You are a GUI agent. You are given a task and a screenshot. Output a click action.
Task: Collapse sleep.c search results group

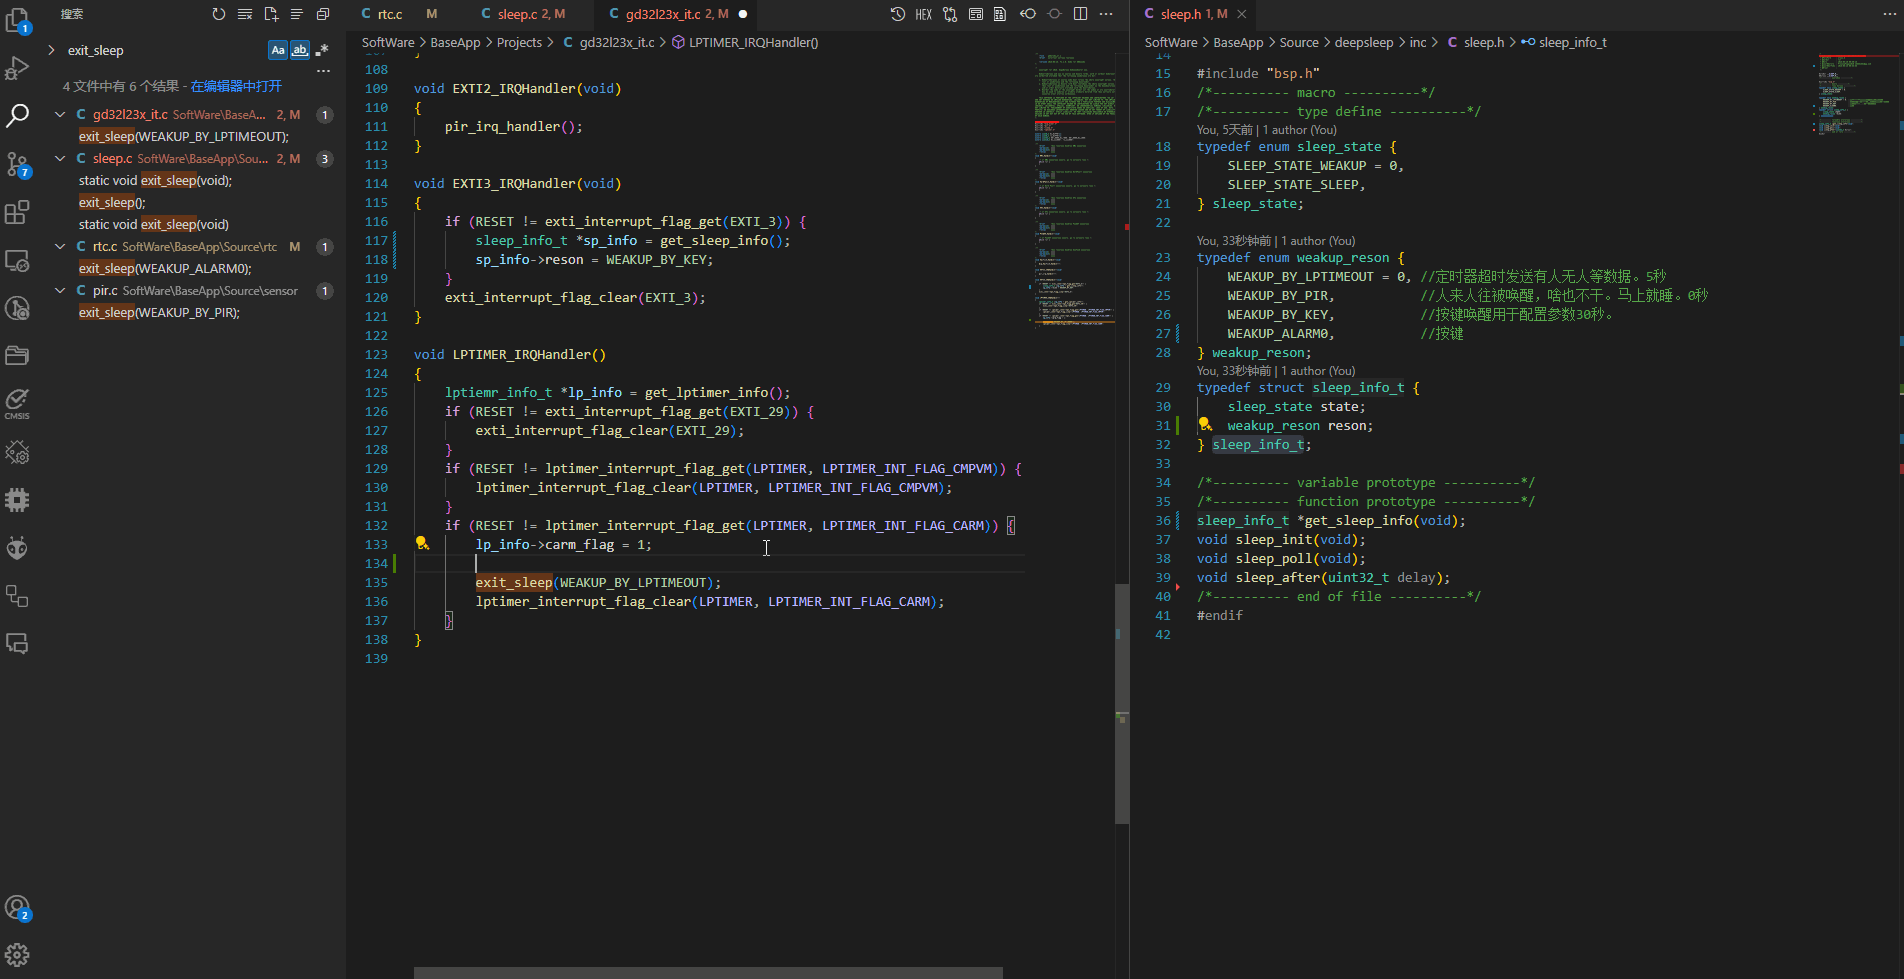pyautogui.click(x=60, y=158)
